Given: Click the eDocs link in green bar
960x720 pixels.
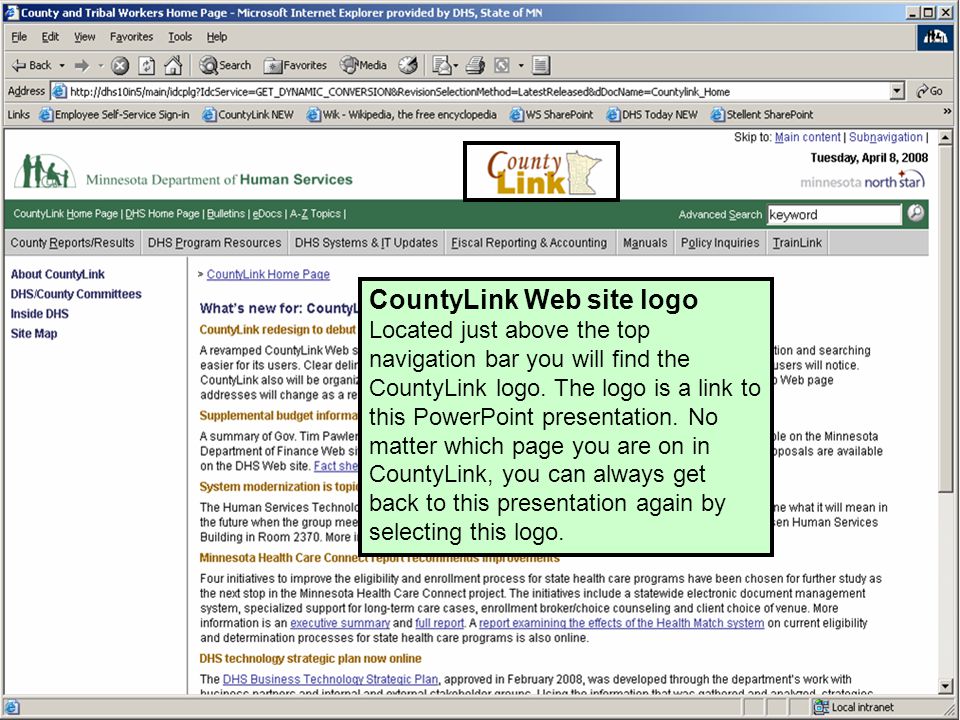Looking at the screenshot, I should tap(267, 214).
